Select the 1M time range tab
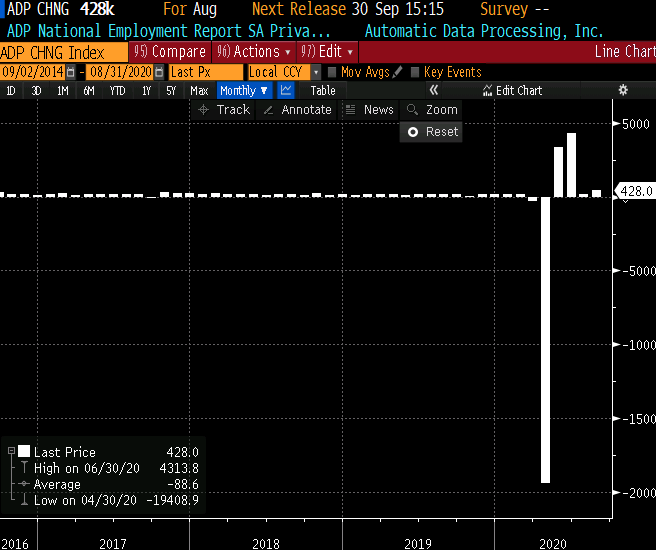Viewport: 656px width, 550px height. coord(63,90)
